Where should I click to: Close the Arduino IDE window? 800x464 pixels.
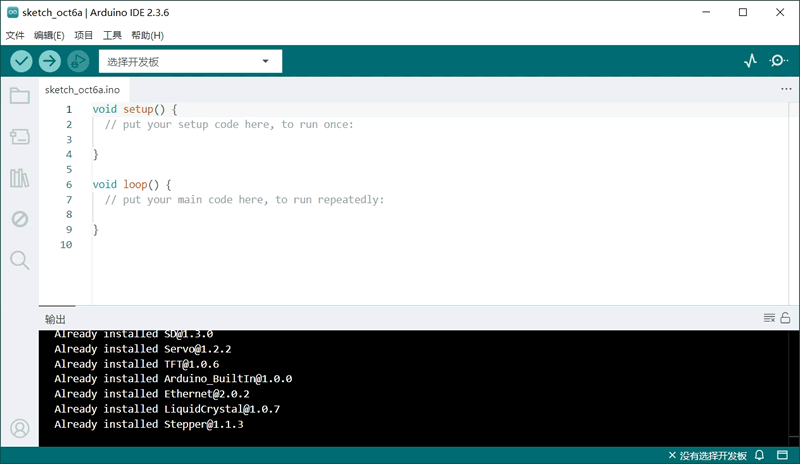(780, 12)
